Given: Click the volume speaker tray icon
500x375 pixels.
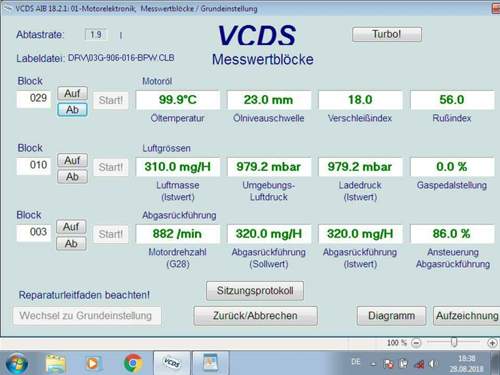Looking at the screenshot, I should [433, 364].
